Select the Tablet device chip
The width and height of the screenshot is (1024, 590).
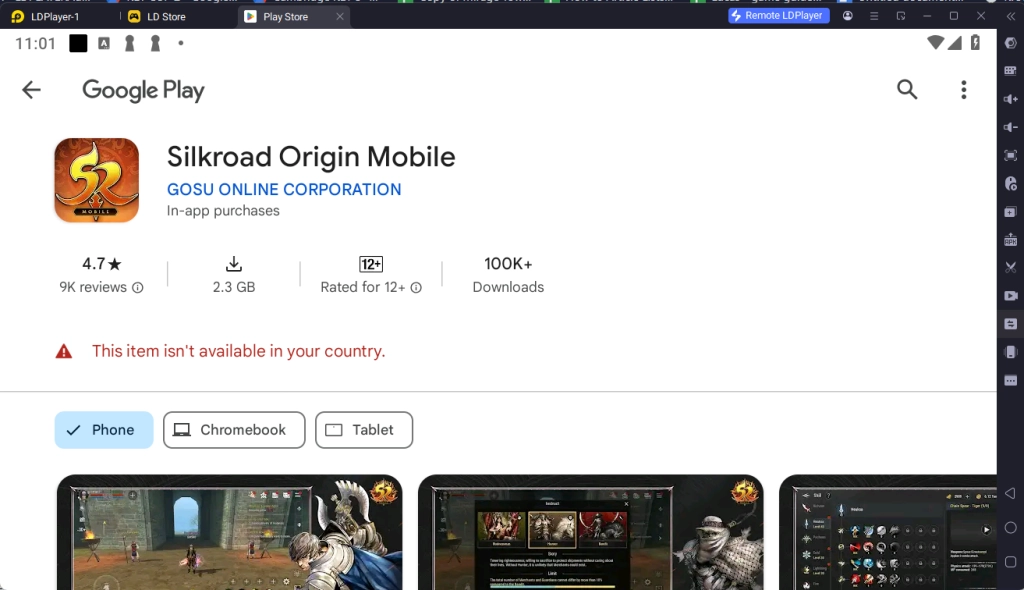tap(364, 430)
